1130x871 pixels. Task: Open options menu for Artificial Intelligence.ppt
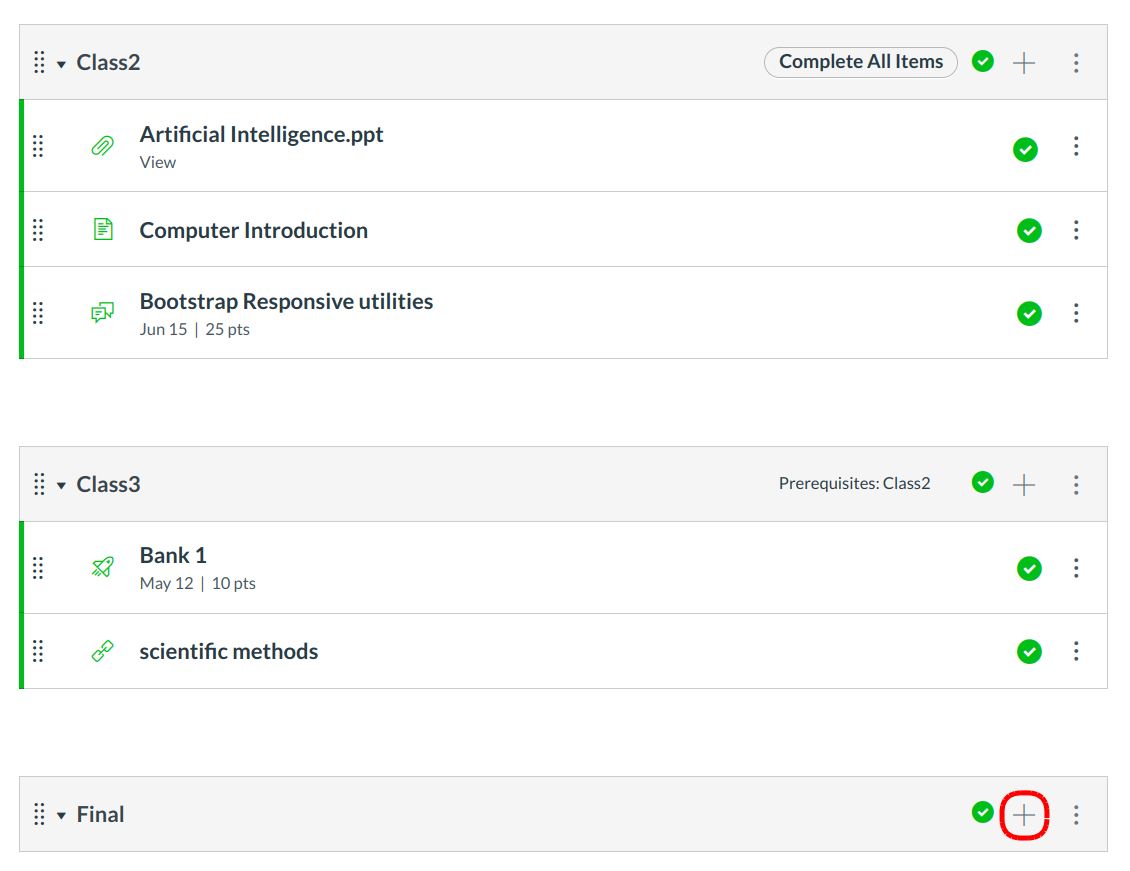coord(1076,147)
